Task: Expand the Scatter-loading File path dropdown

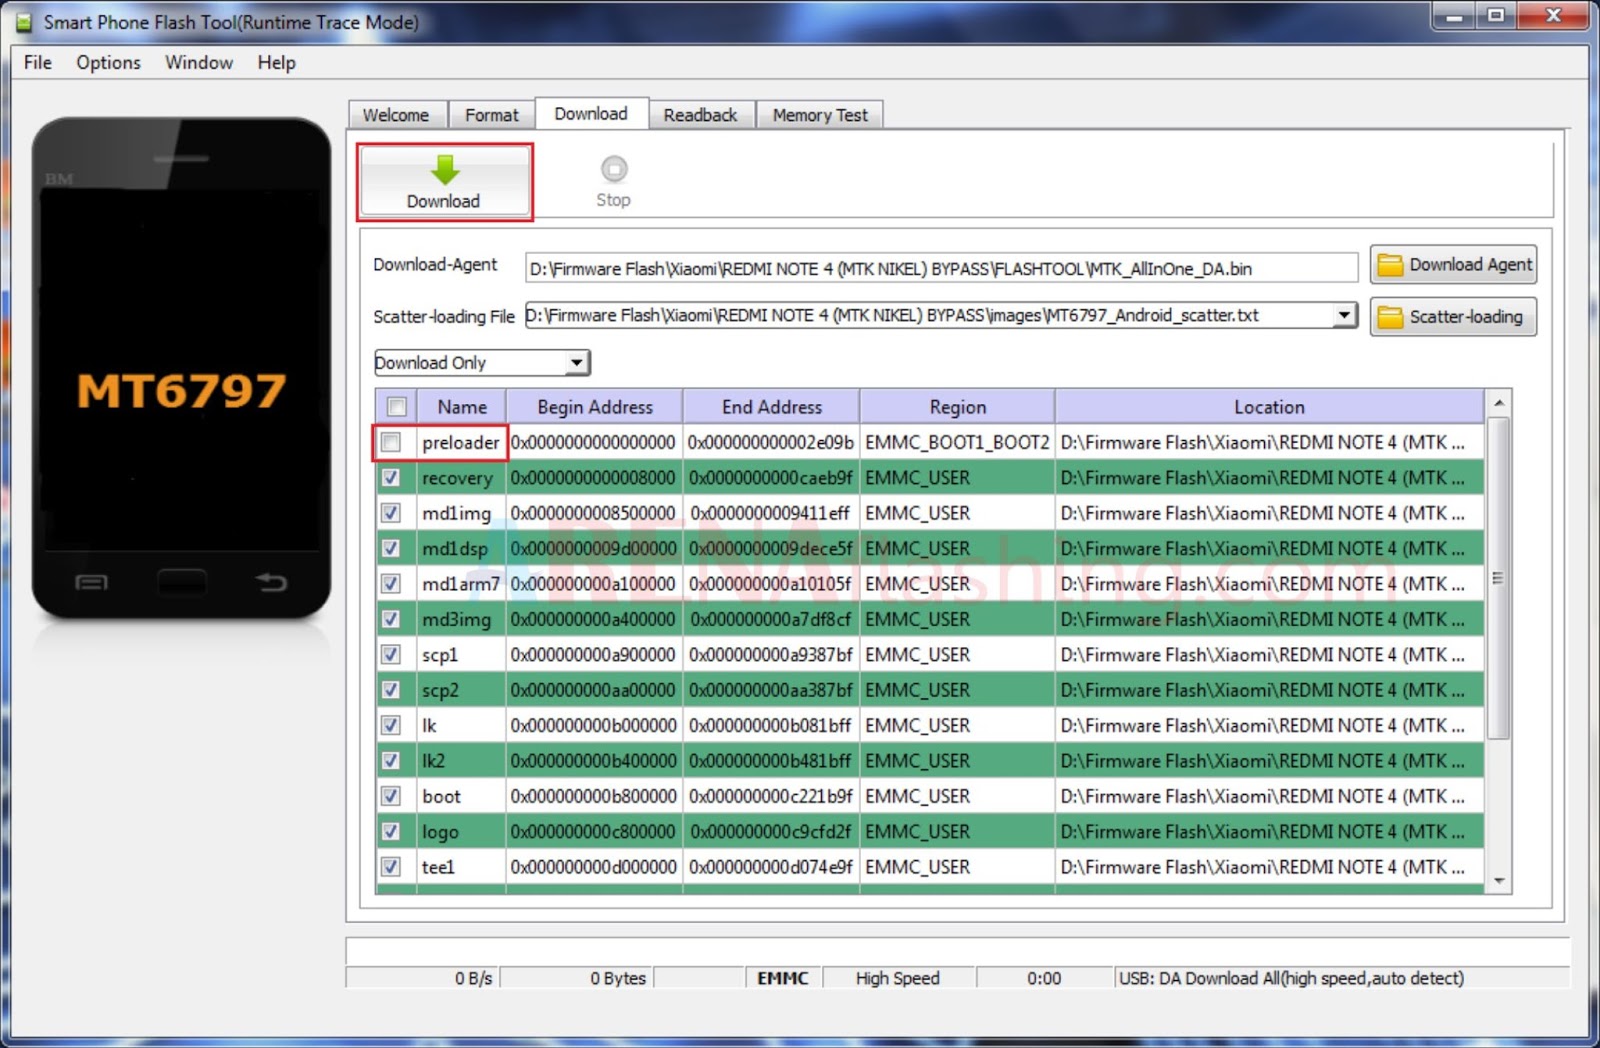Action: (x=1345, y=315)
